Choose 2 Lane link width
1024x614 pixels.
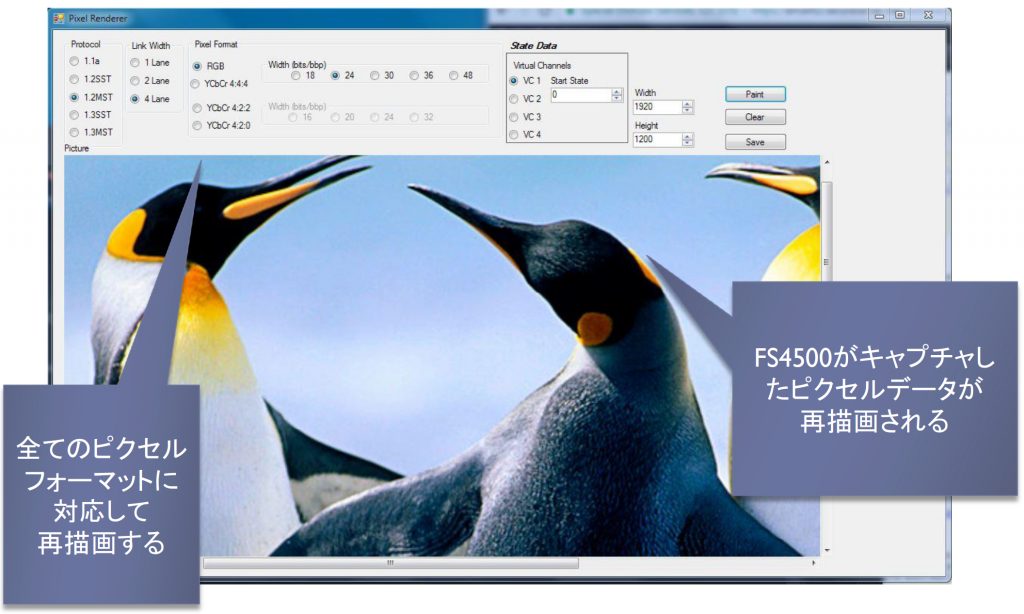coord(135,81)
